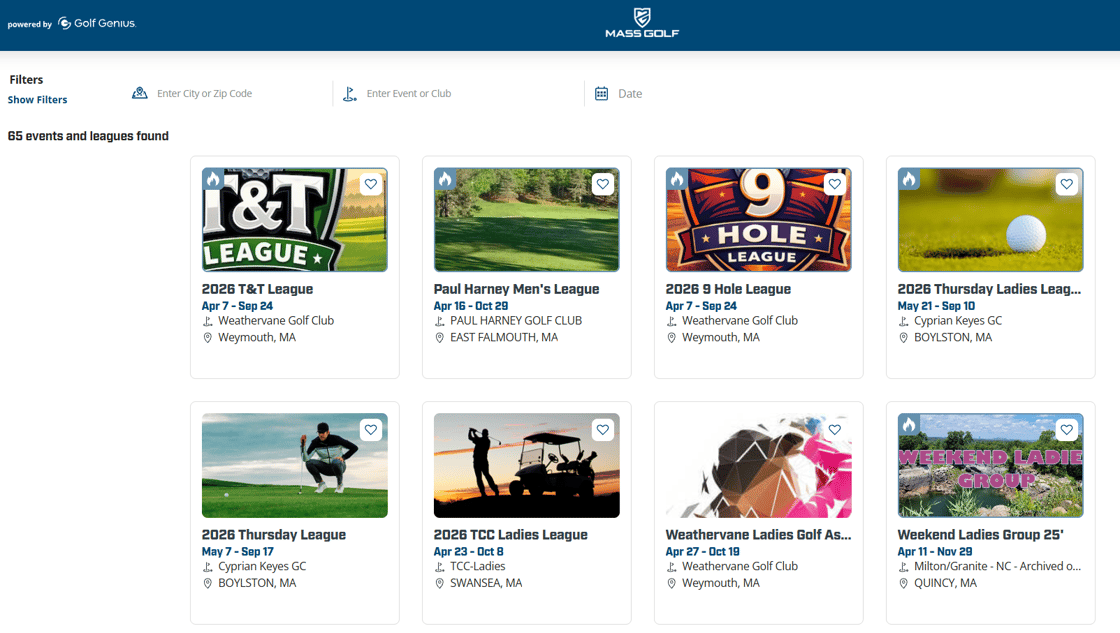Click flame badge on Paul Harney image
The width and height of the screenshot is (1120, 633).
pos(445,179)
